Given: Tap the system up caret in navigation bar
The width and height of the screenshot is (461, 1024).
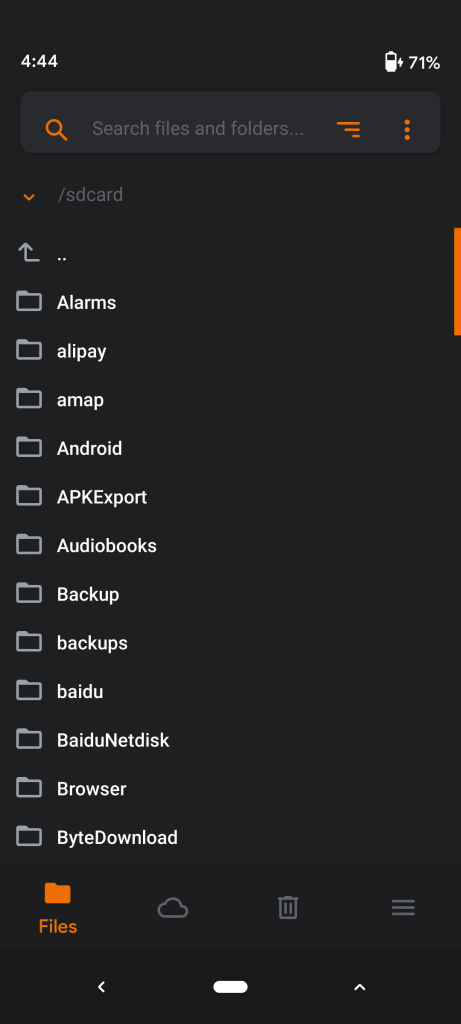Looking at the screenshot, I should pos(360,987).
